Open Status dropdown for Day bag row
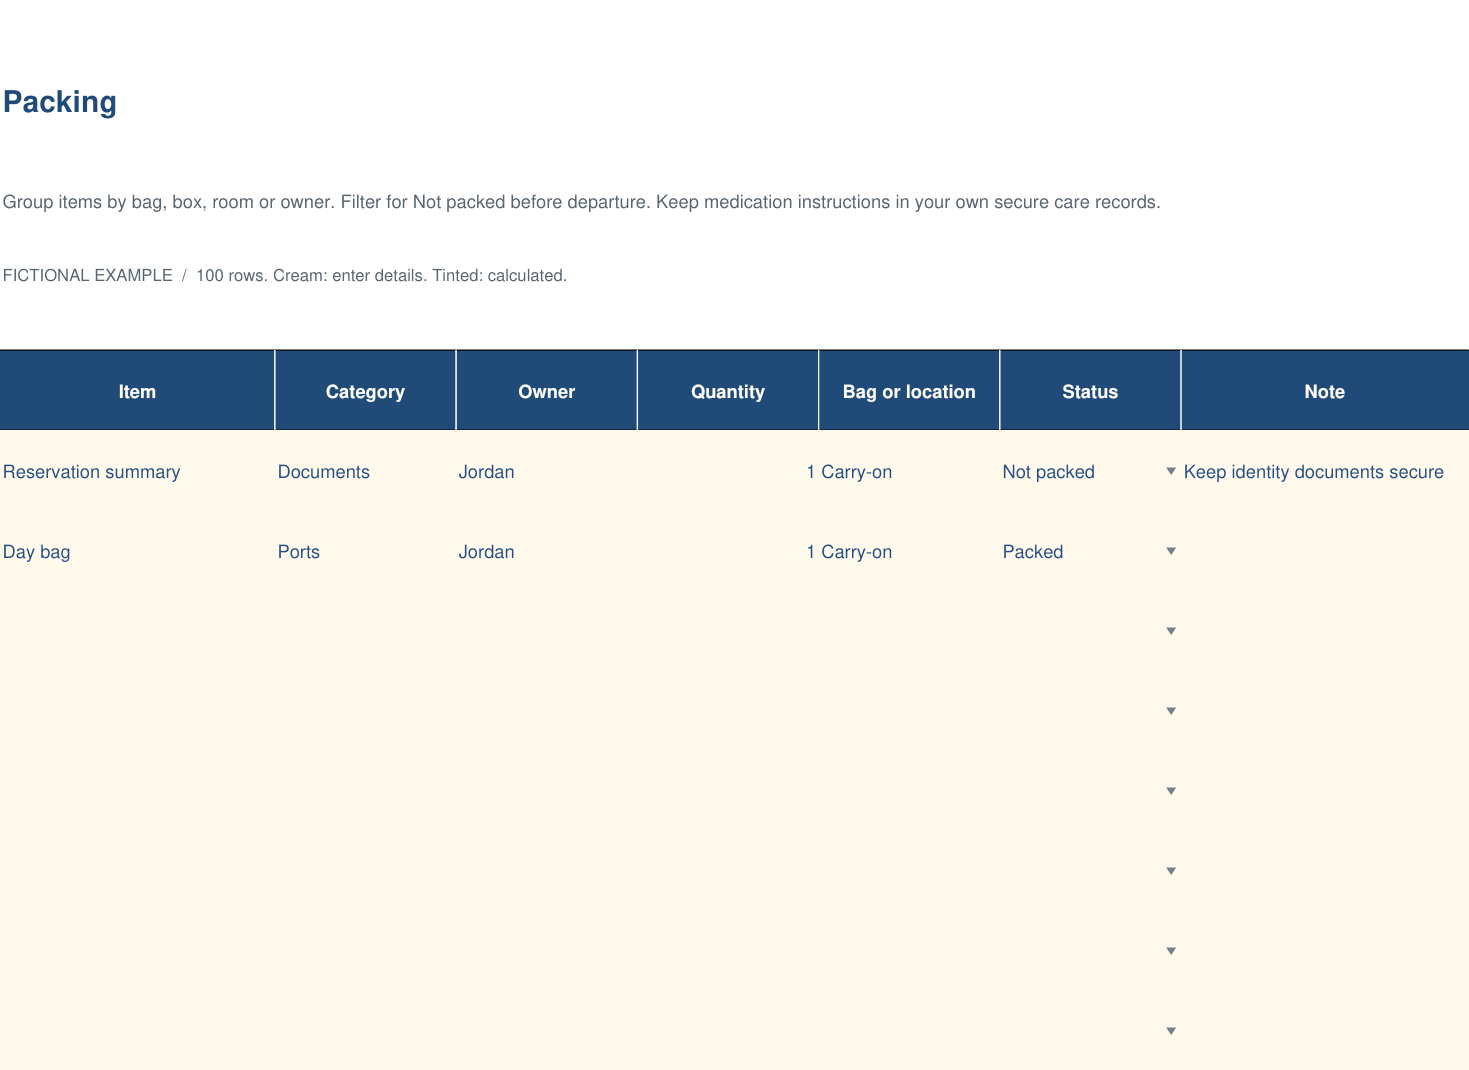The height and width of the screenshot is (1070, 1469). (1171, 551)
